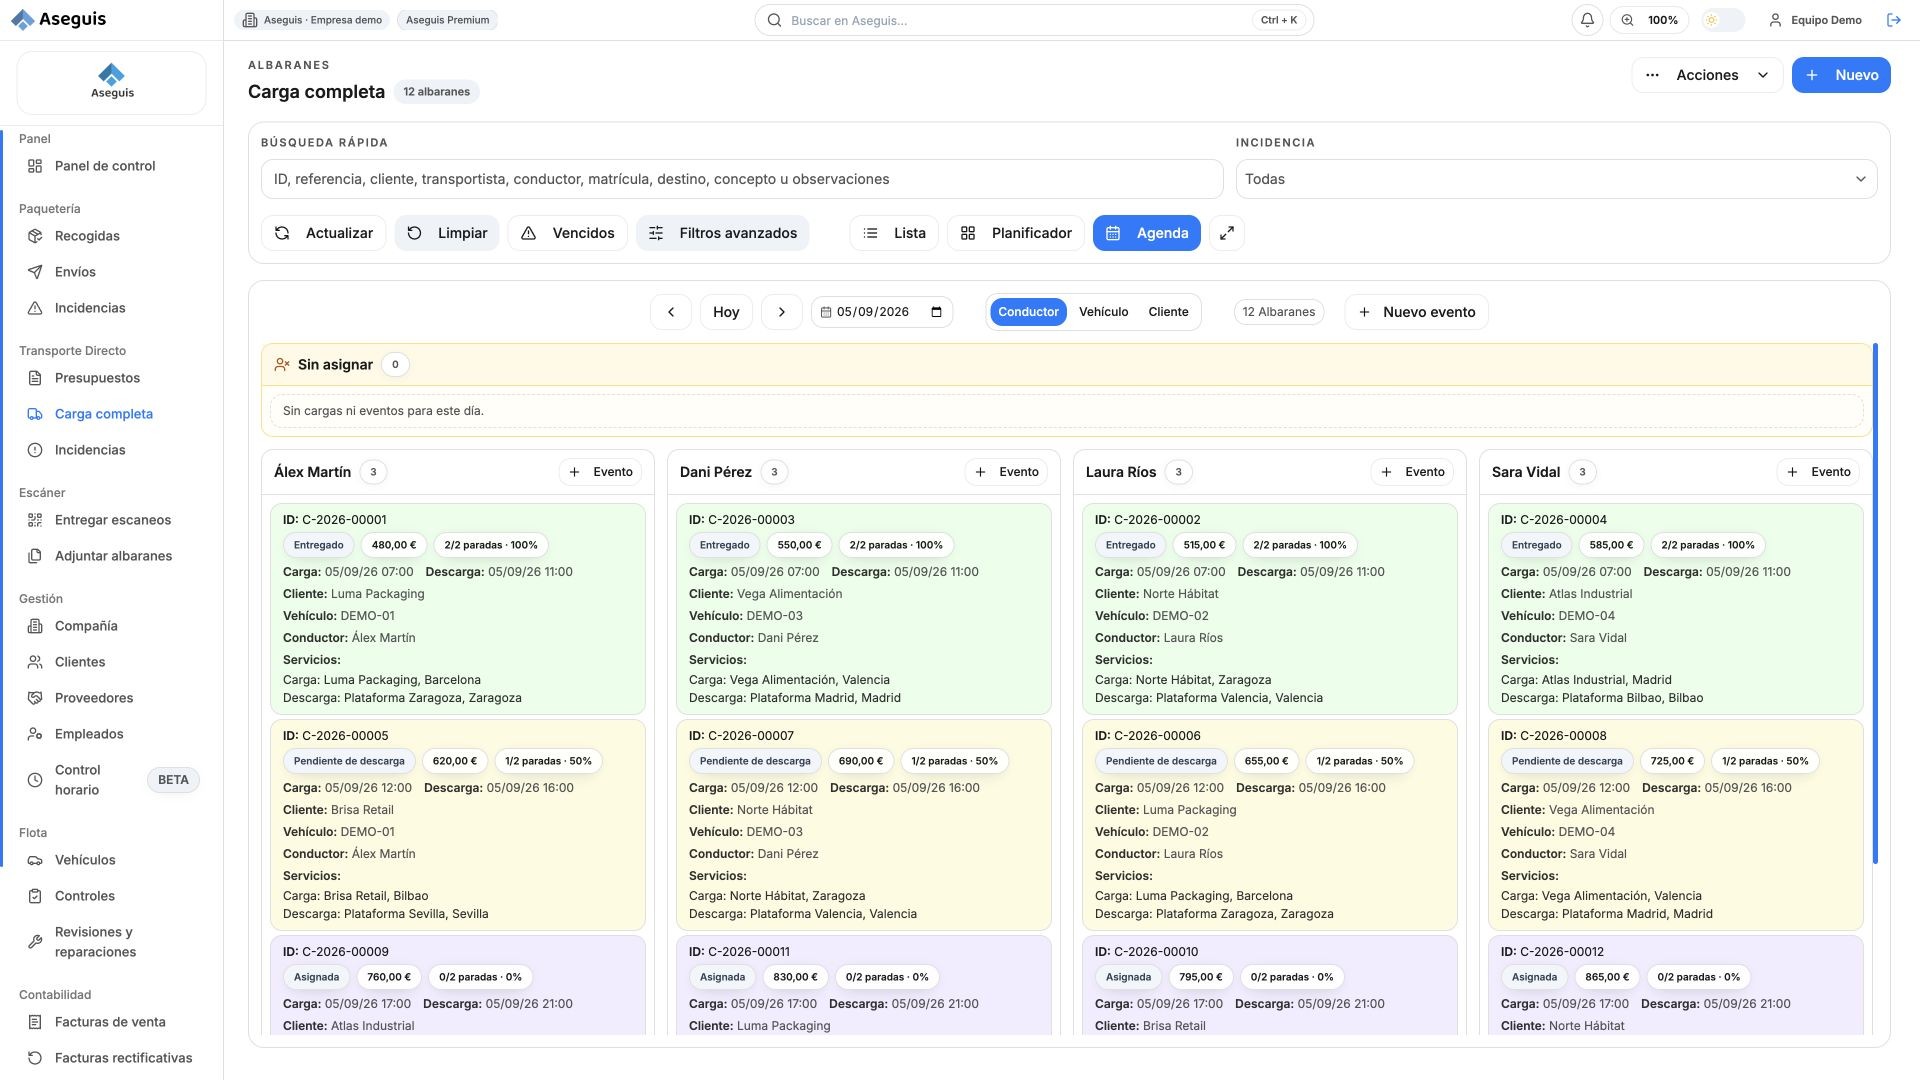
Task: Group agenda by Conductor
Action: click(1028, 312)
